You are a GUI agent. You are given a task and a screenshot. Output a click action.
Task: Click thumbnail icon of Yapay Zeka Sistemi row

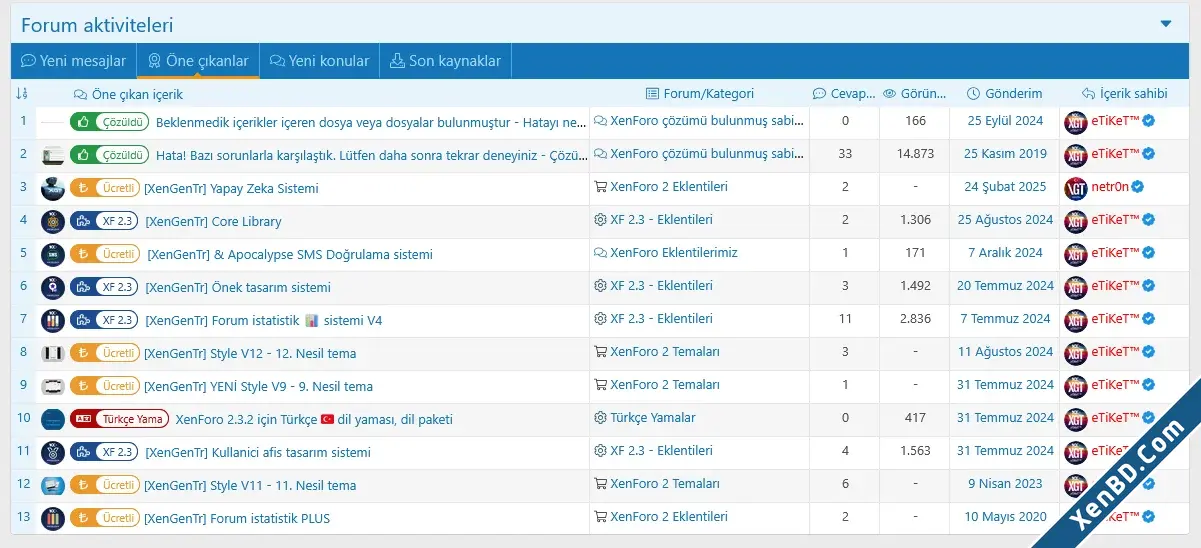click(53, 188)
